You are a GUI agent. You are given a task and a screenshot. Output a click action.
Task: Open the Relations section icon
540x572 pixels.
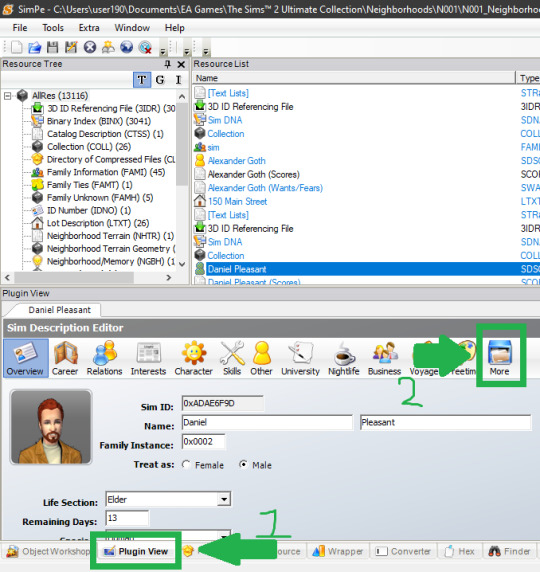(x=104, y=358)
